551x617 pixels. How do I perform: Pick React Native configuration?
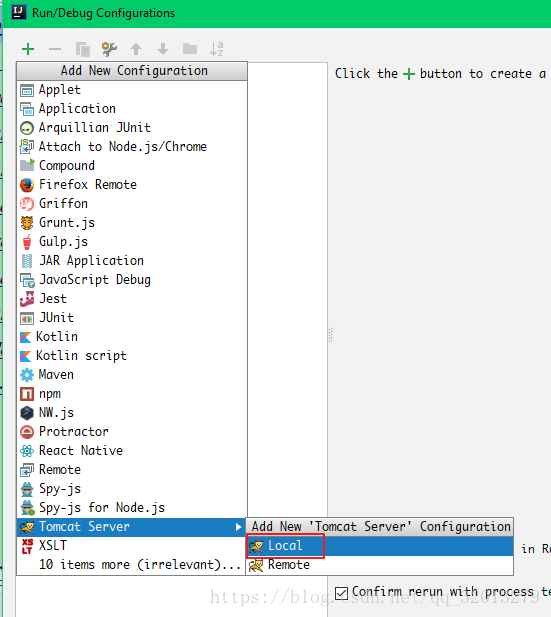[132, 451]
